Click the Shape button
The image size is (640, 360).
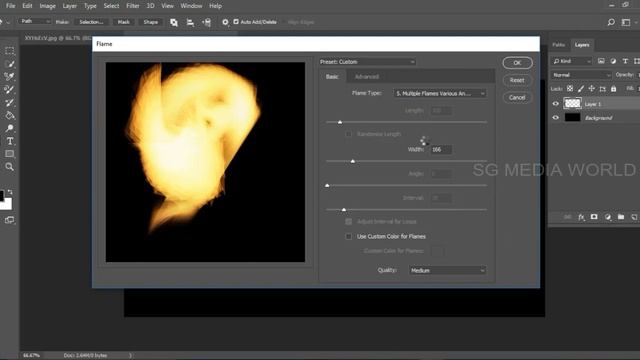click(151, 22)
